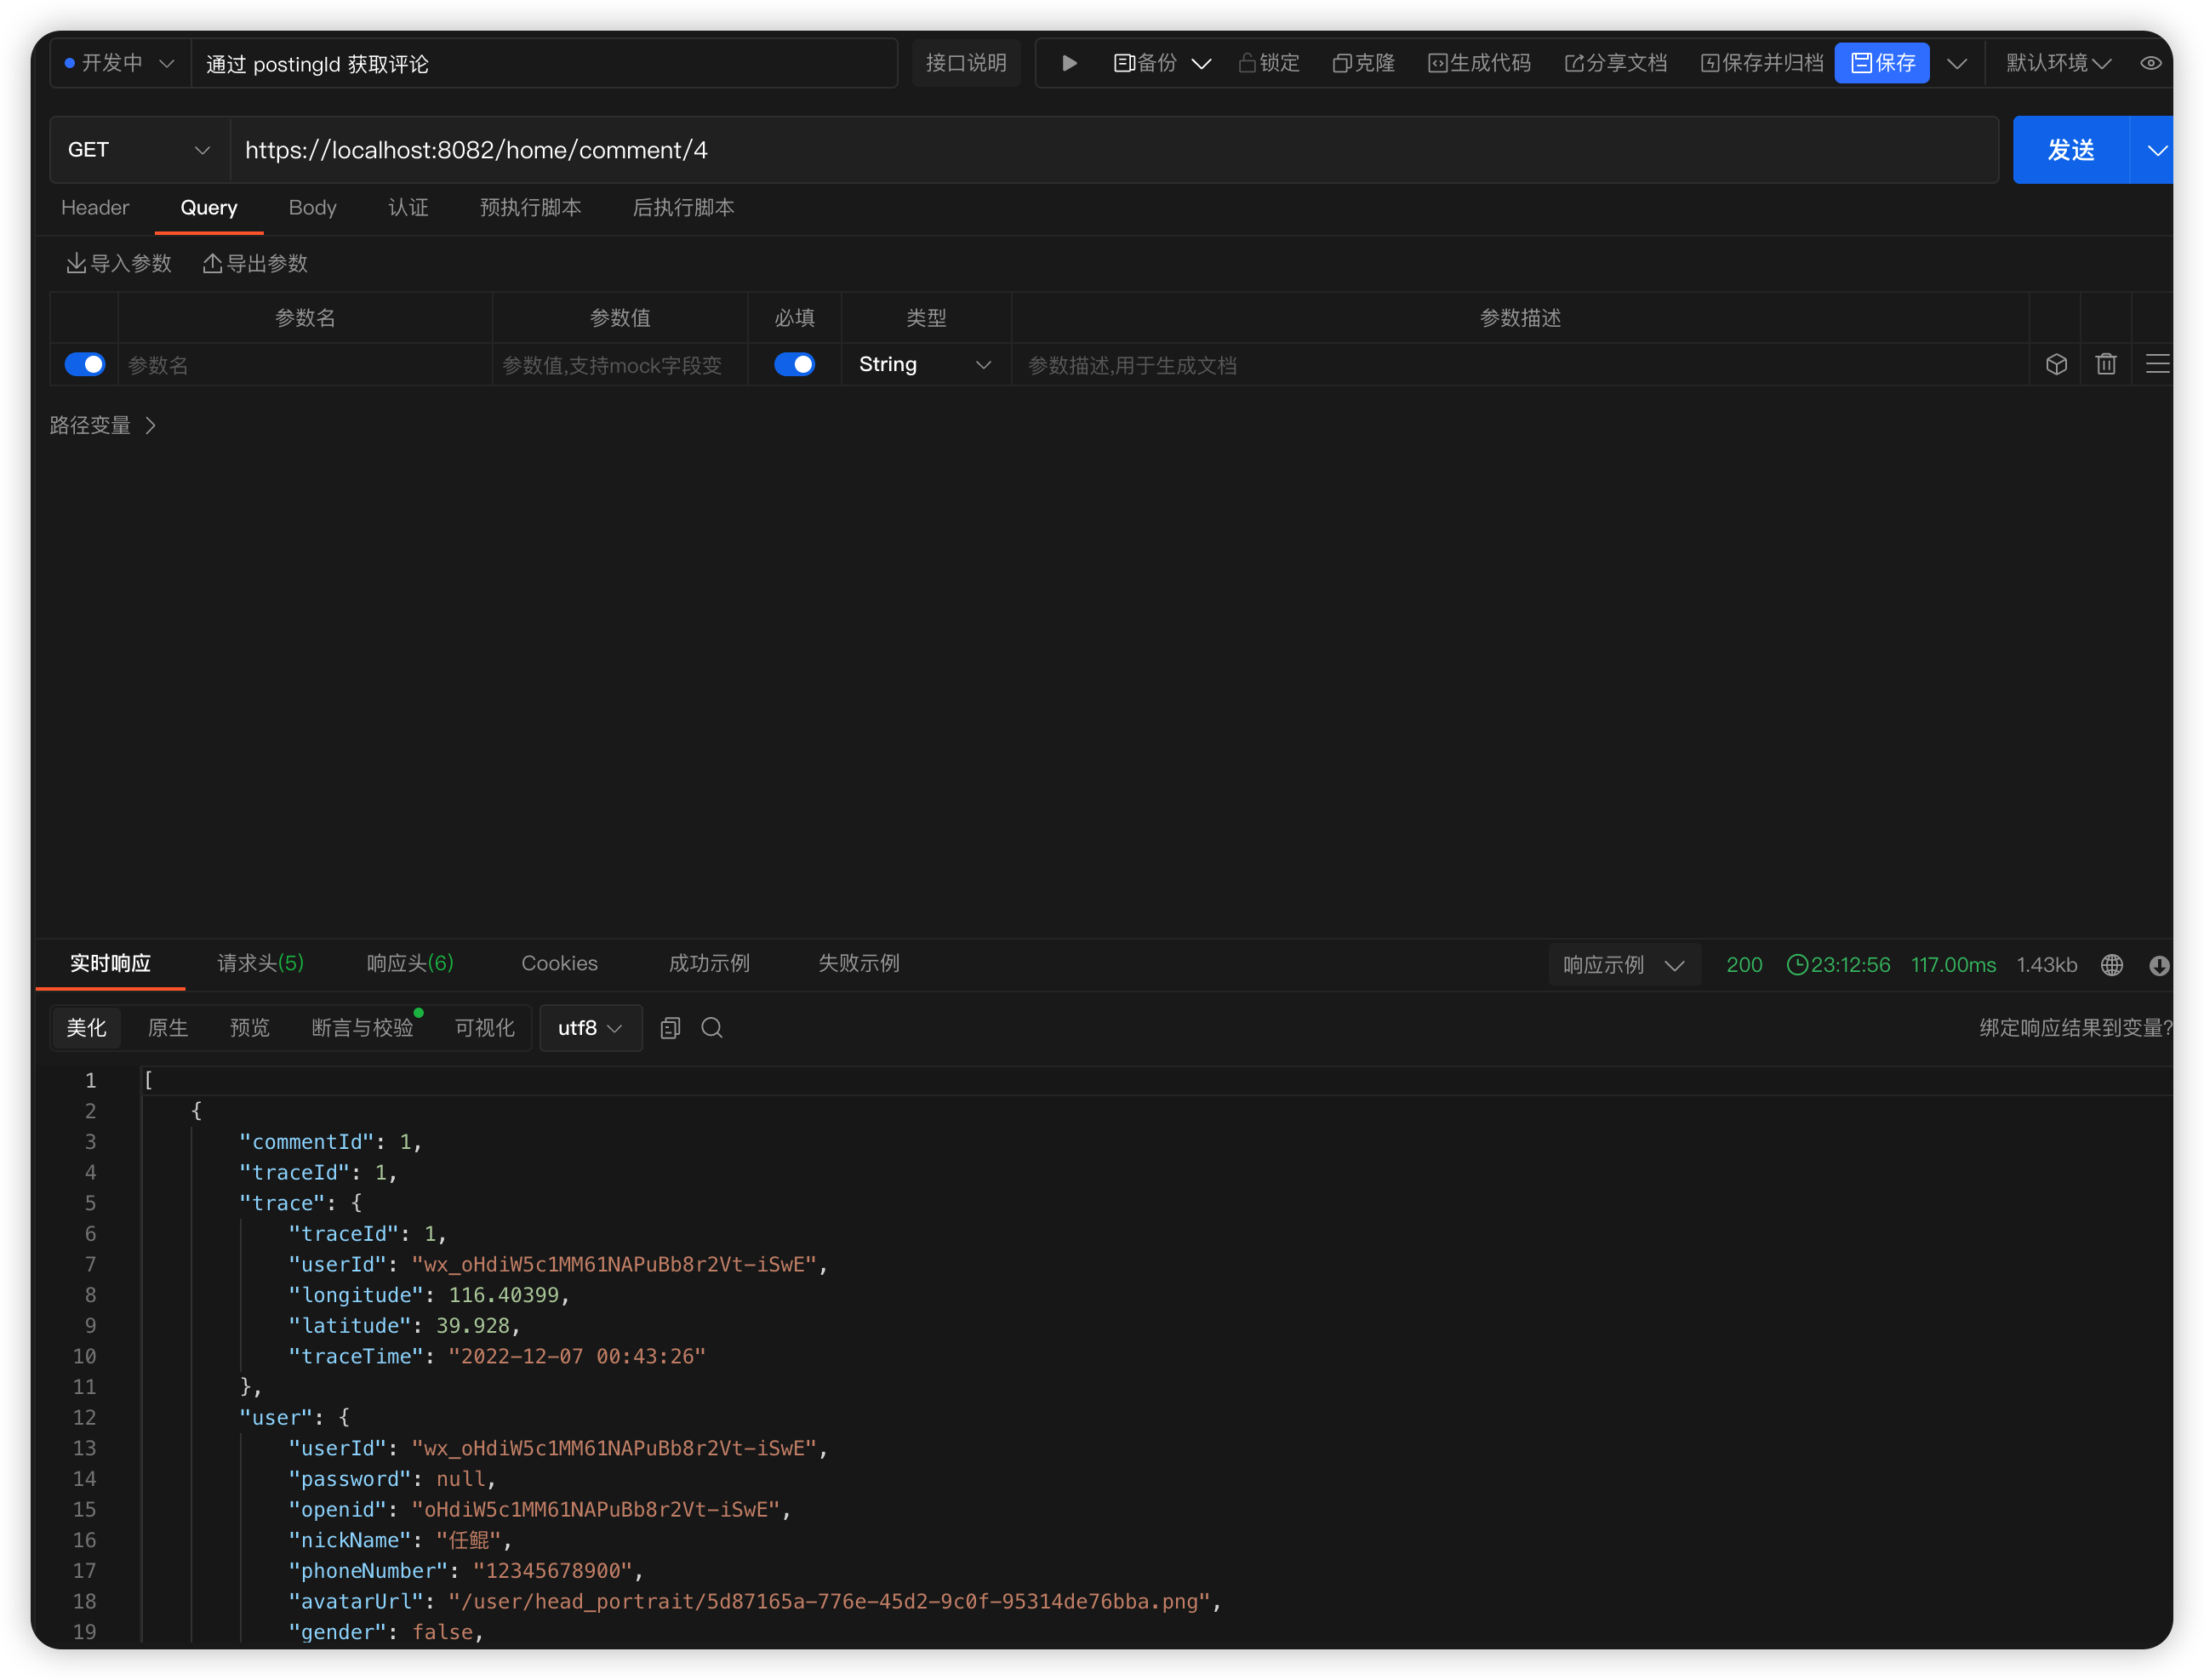Select the 原生 raw view

click(x=168, y=1028)
